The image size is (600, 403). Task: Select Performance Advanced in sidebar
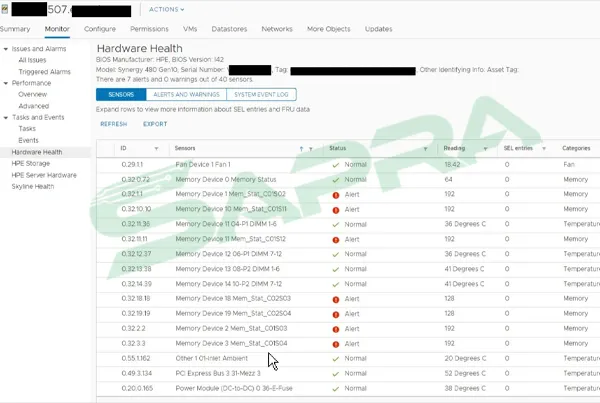click(34, 106)
